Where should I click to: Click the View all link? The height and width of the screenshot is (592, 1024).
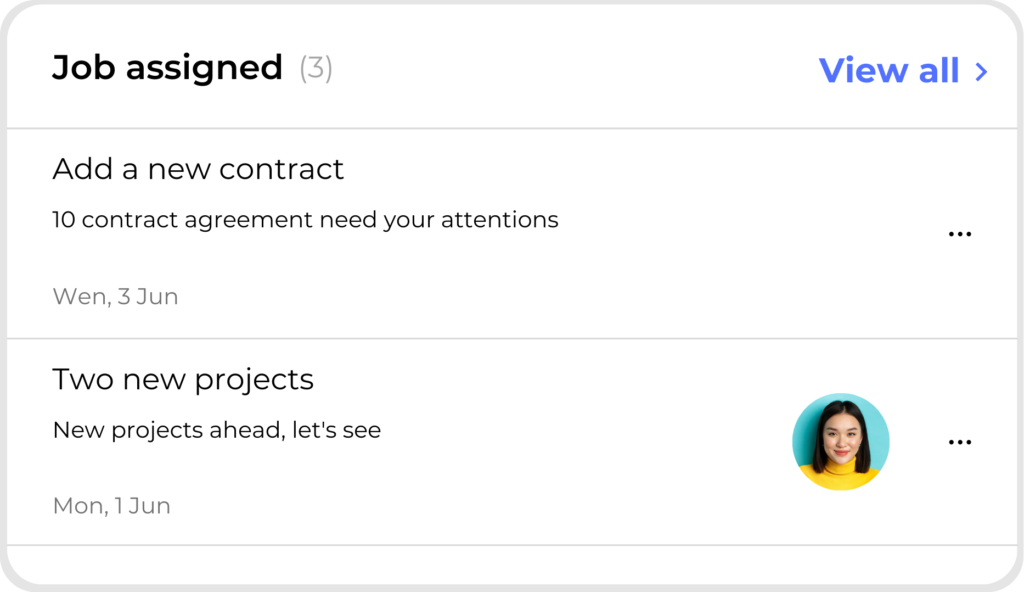889,70
